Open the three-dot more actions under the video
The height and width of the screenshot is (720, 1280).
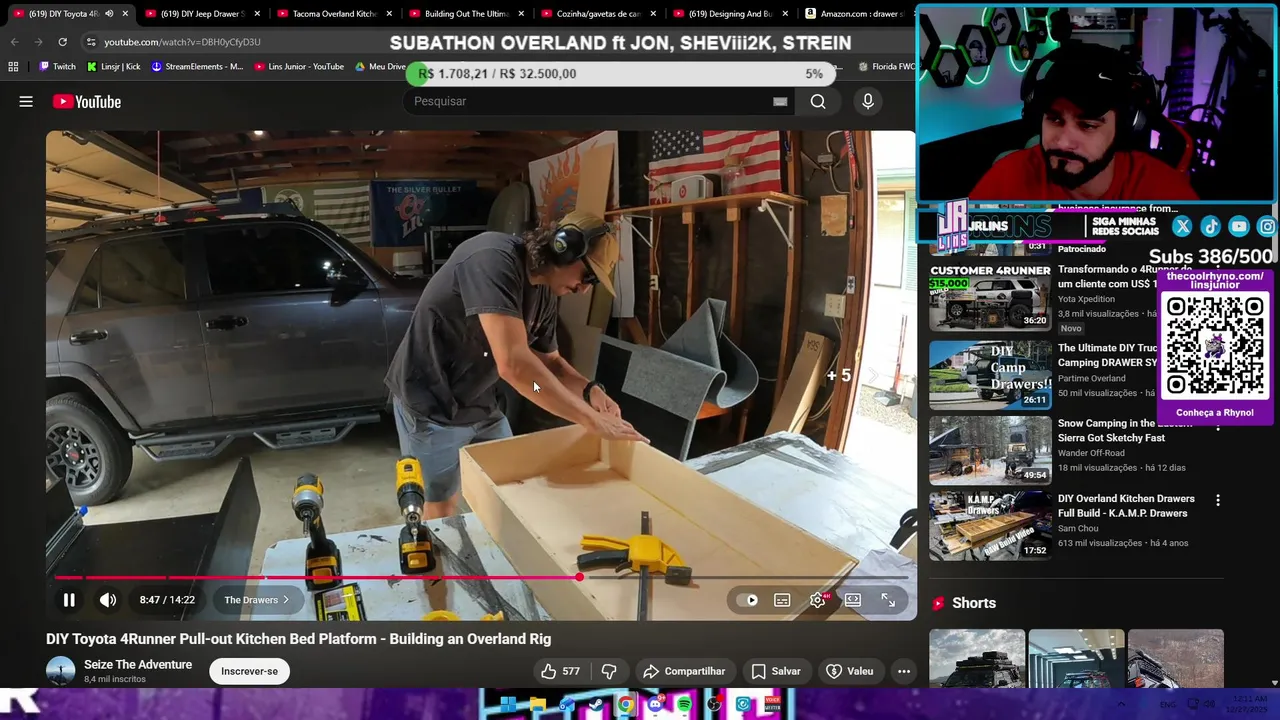[x=904, y=671]
